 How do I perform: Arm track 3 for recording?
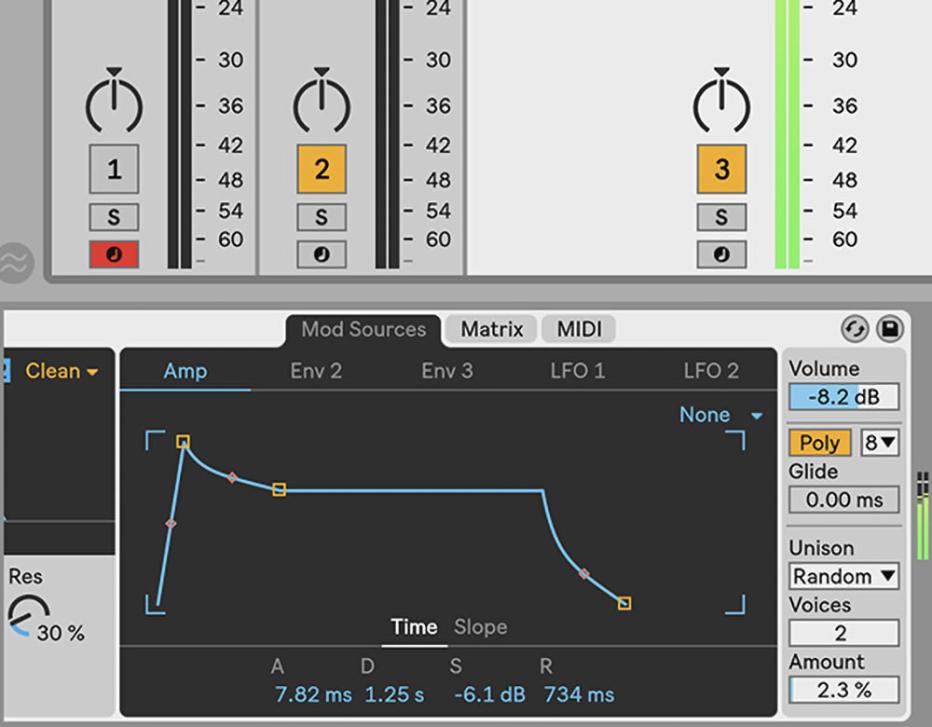click(x=722, y=255)
